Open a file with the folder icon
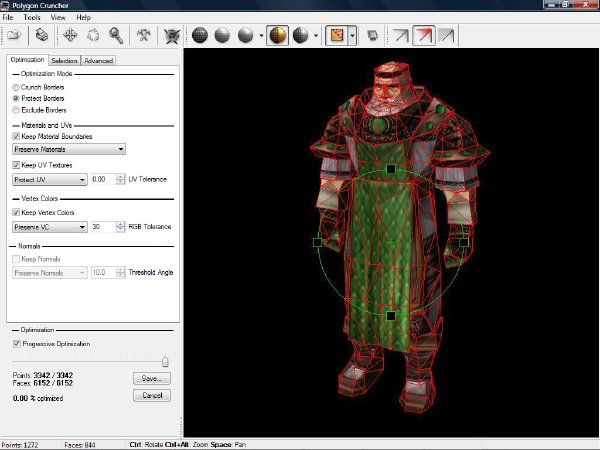The height and width of the screenshot is (450, 600). pyautogui.click(x=14, y=35)
